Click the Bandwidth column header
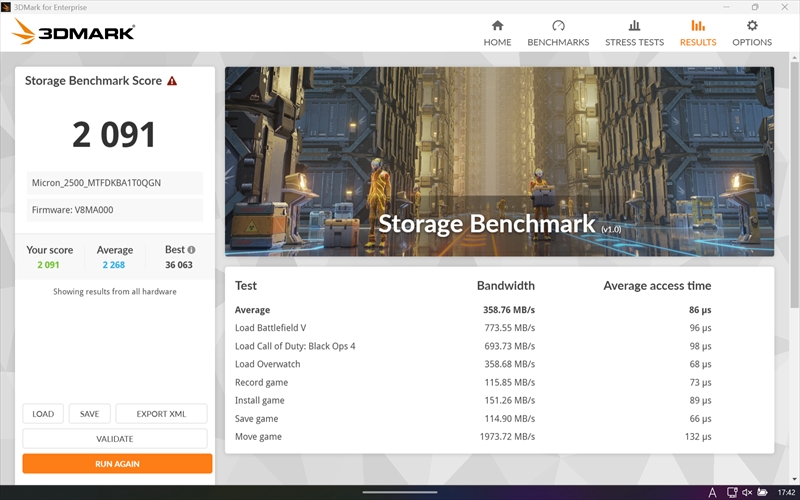 [506, 286]
